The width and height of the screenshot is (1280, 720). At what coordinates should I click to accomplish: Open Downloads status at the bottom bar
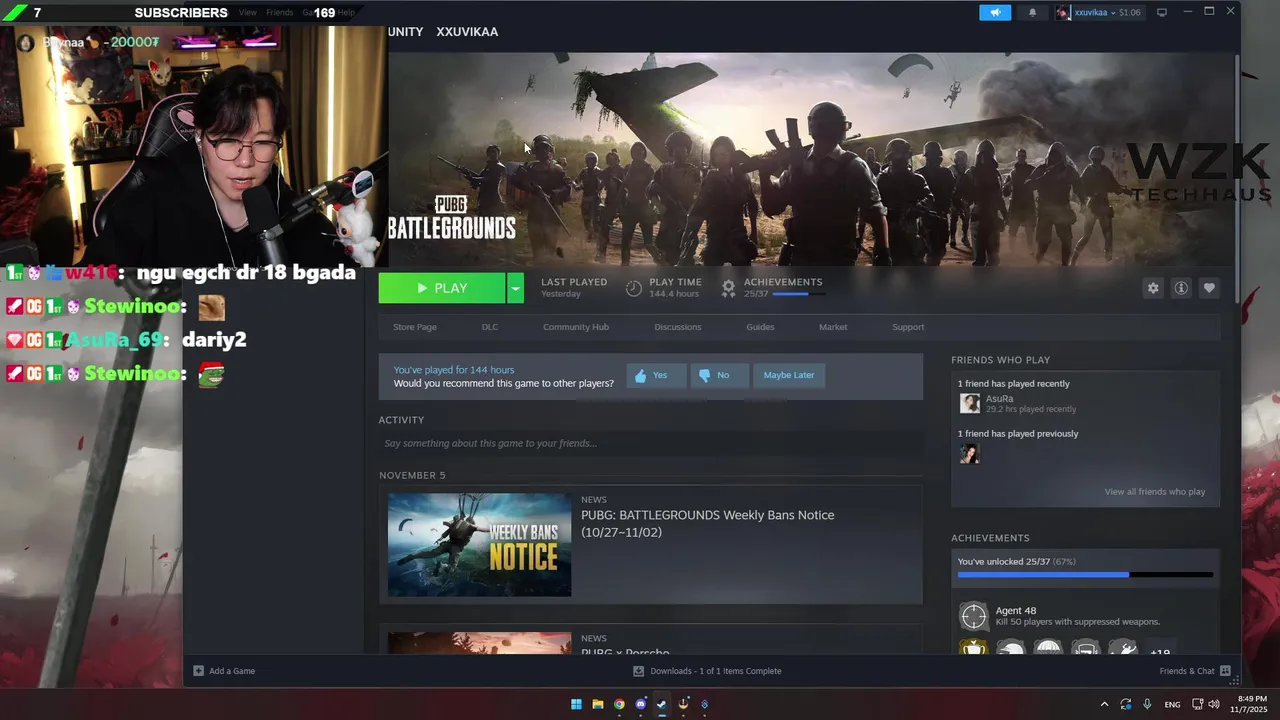(x=708, y=671)
